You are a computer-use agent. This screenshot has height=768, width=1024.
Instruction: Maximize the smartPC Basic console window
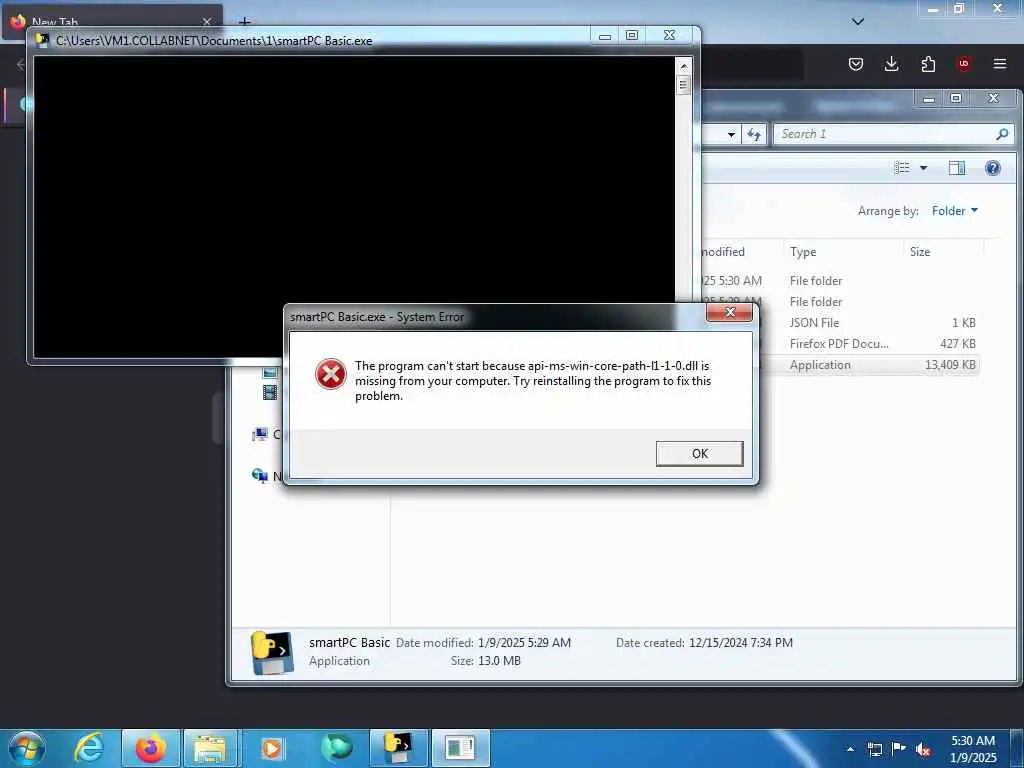tap(632, 35)
